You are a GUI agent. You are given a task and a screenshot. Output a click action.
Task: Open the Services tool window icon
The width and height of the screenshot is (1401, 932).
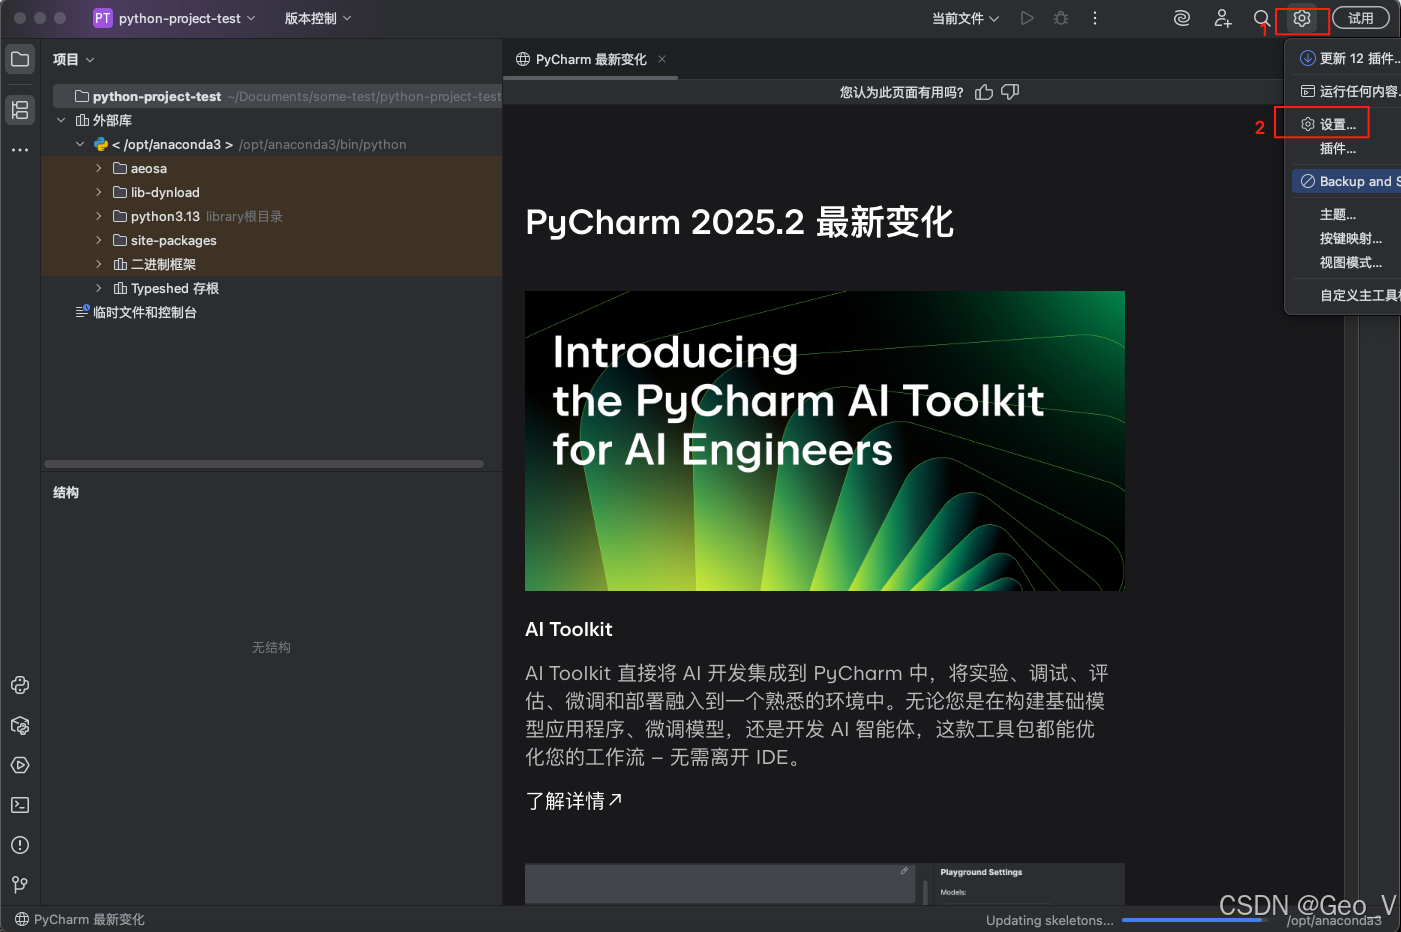tap(20, 765)
